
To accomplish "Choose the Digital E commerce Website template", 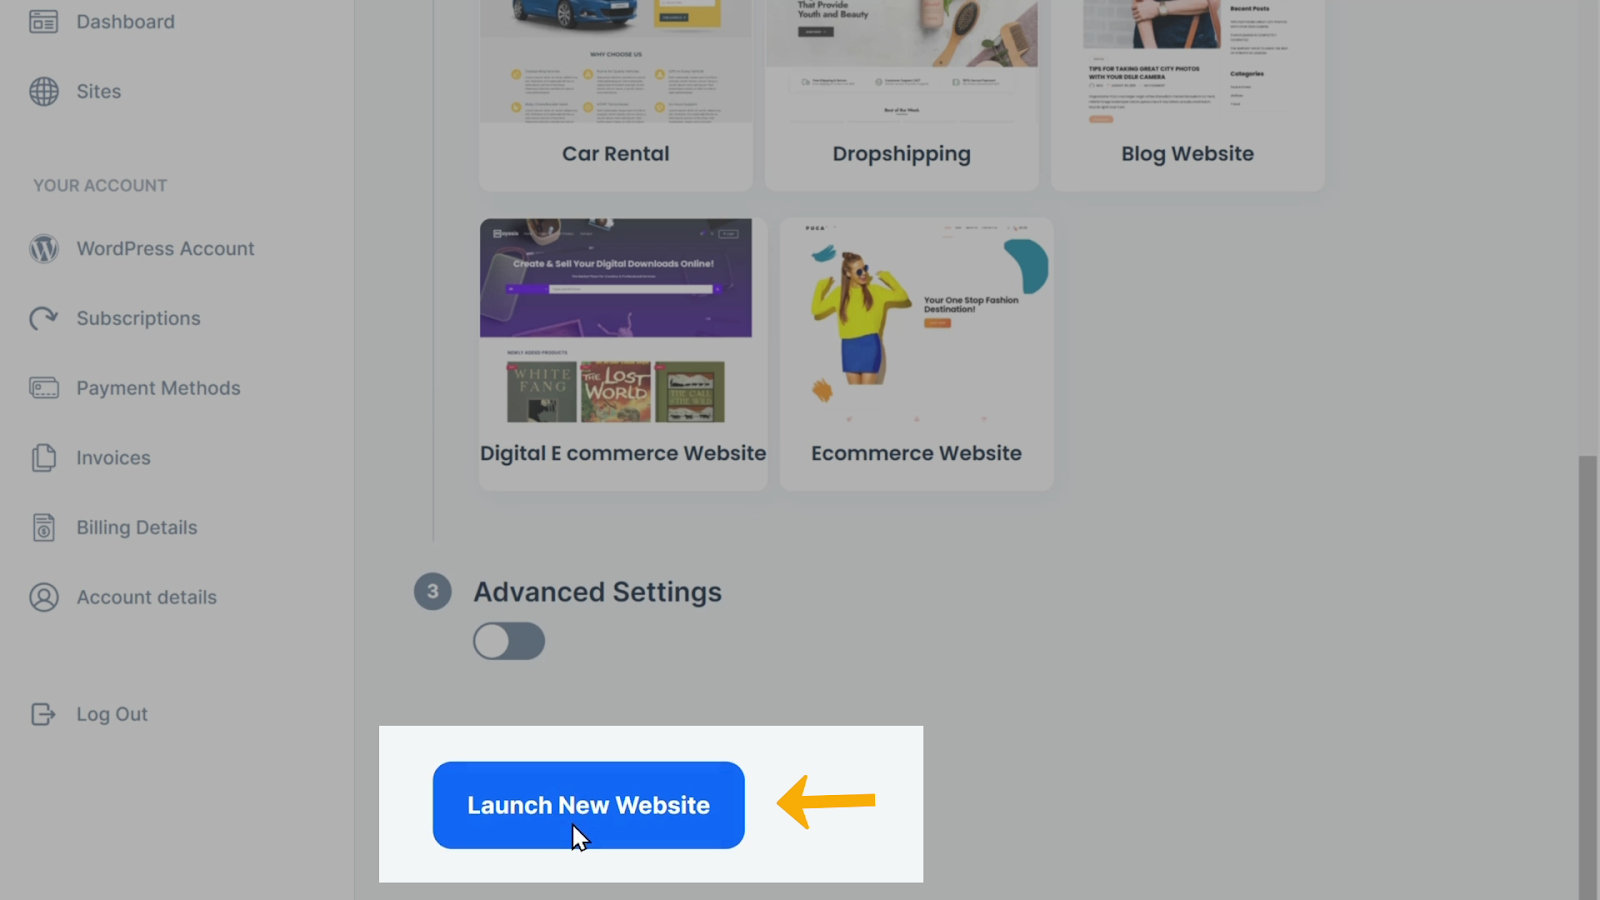I will [x=623, y=354].
